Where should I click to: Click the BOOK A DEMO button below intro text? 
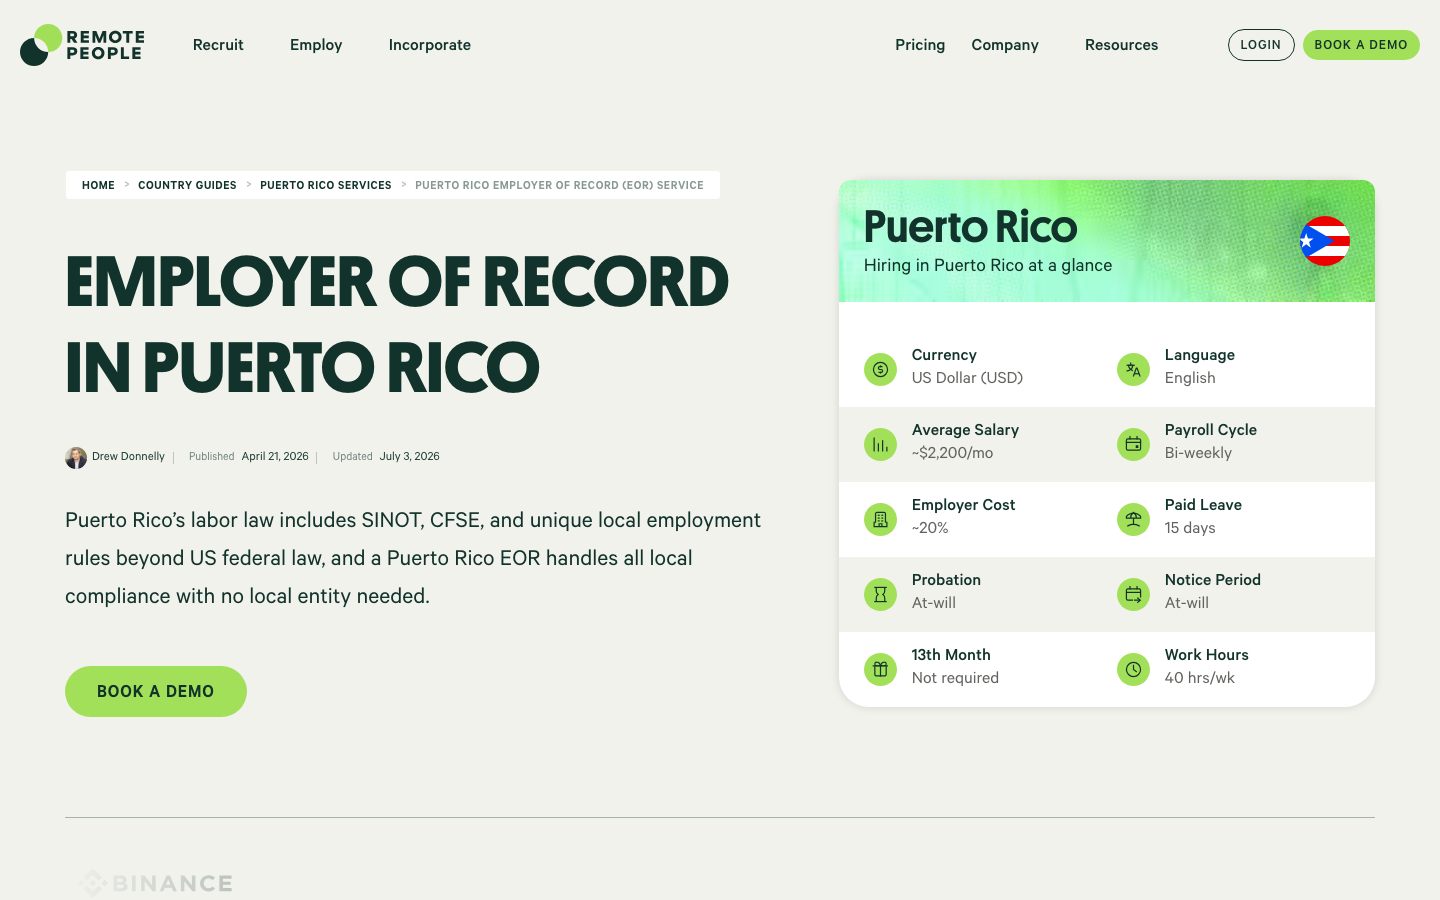156,691
